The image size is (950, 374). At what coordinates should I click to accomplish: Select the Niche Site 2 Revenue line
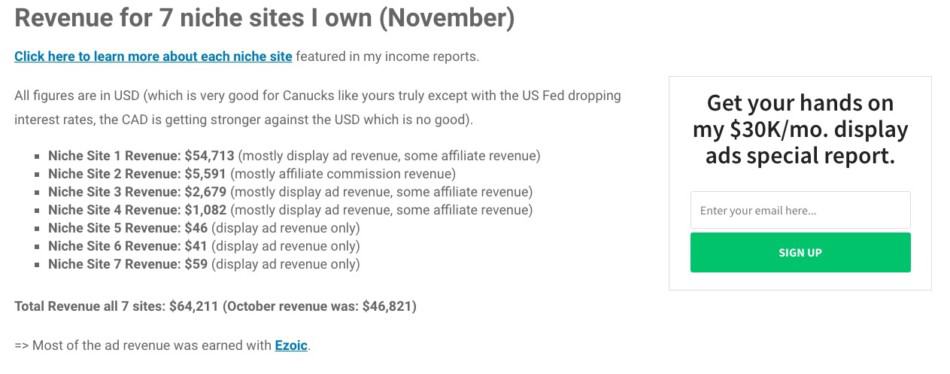coord(251,174)
